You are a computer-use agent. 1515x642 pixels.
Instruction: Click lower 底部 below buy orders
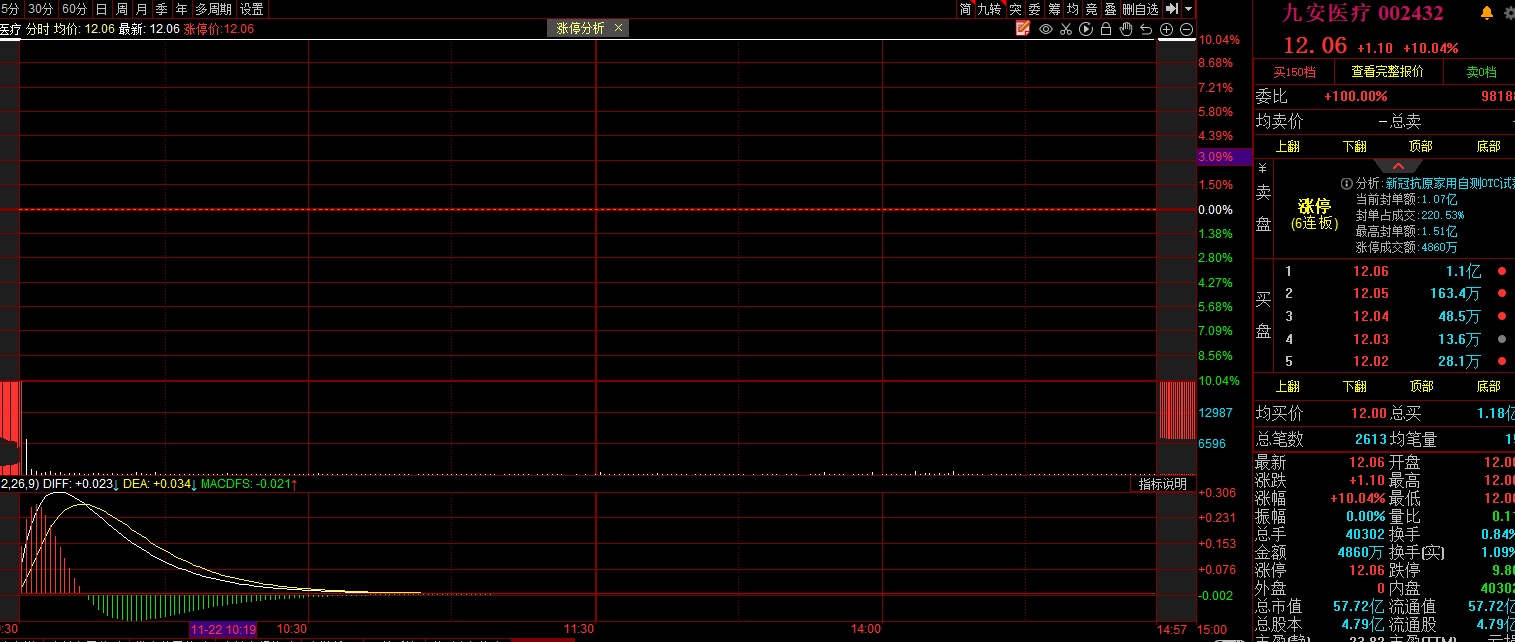pos(1488,386)
